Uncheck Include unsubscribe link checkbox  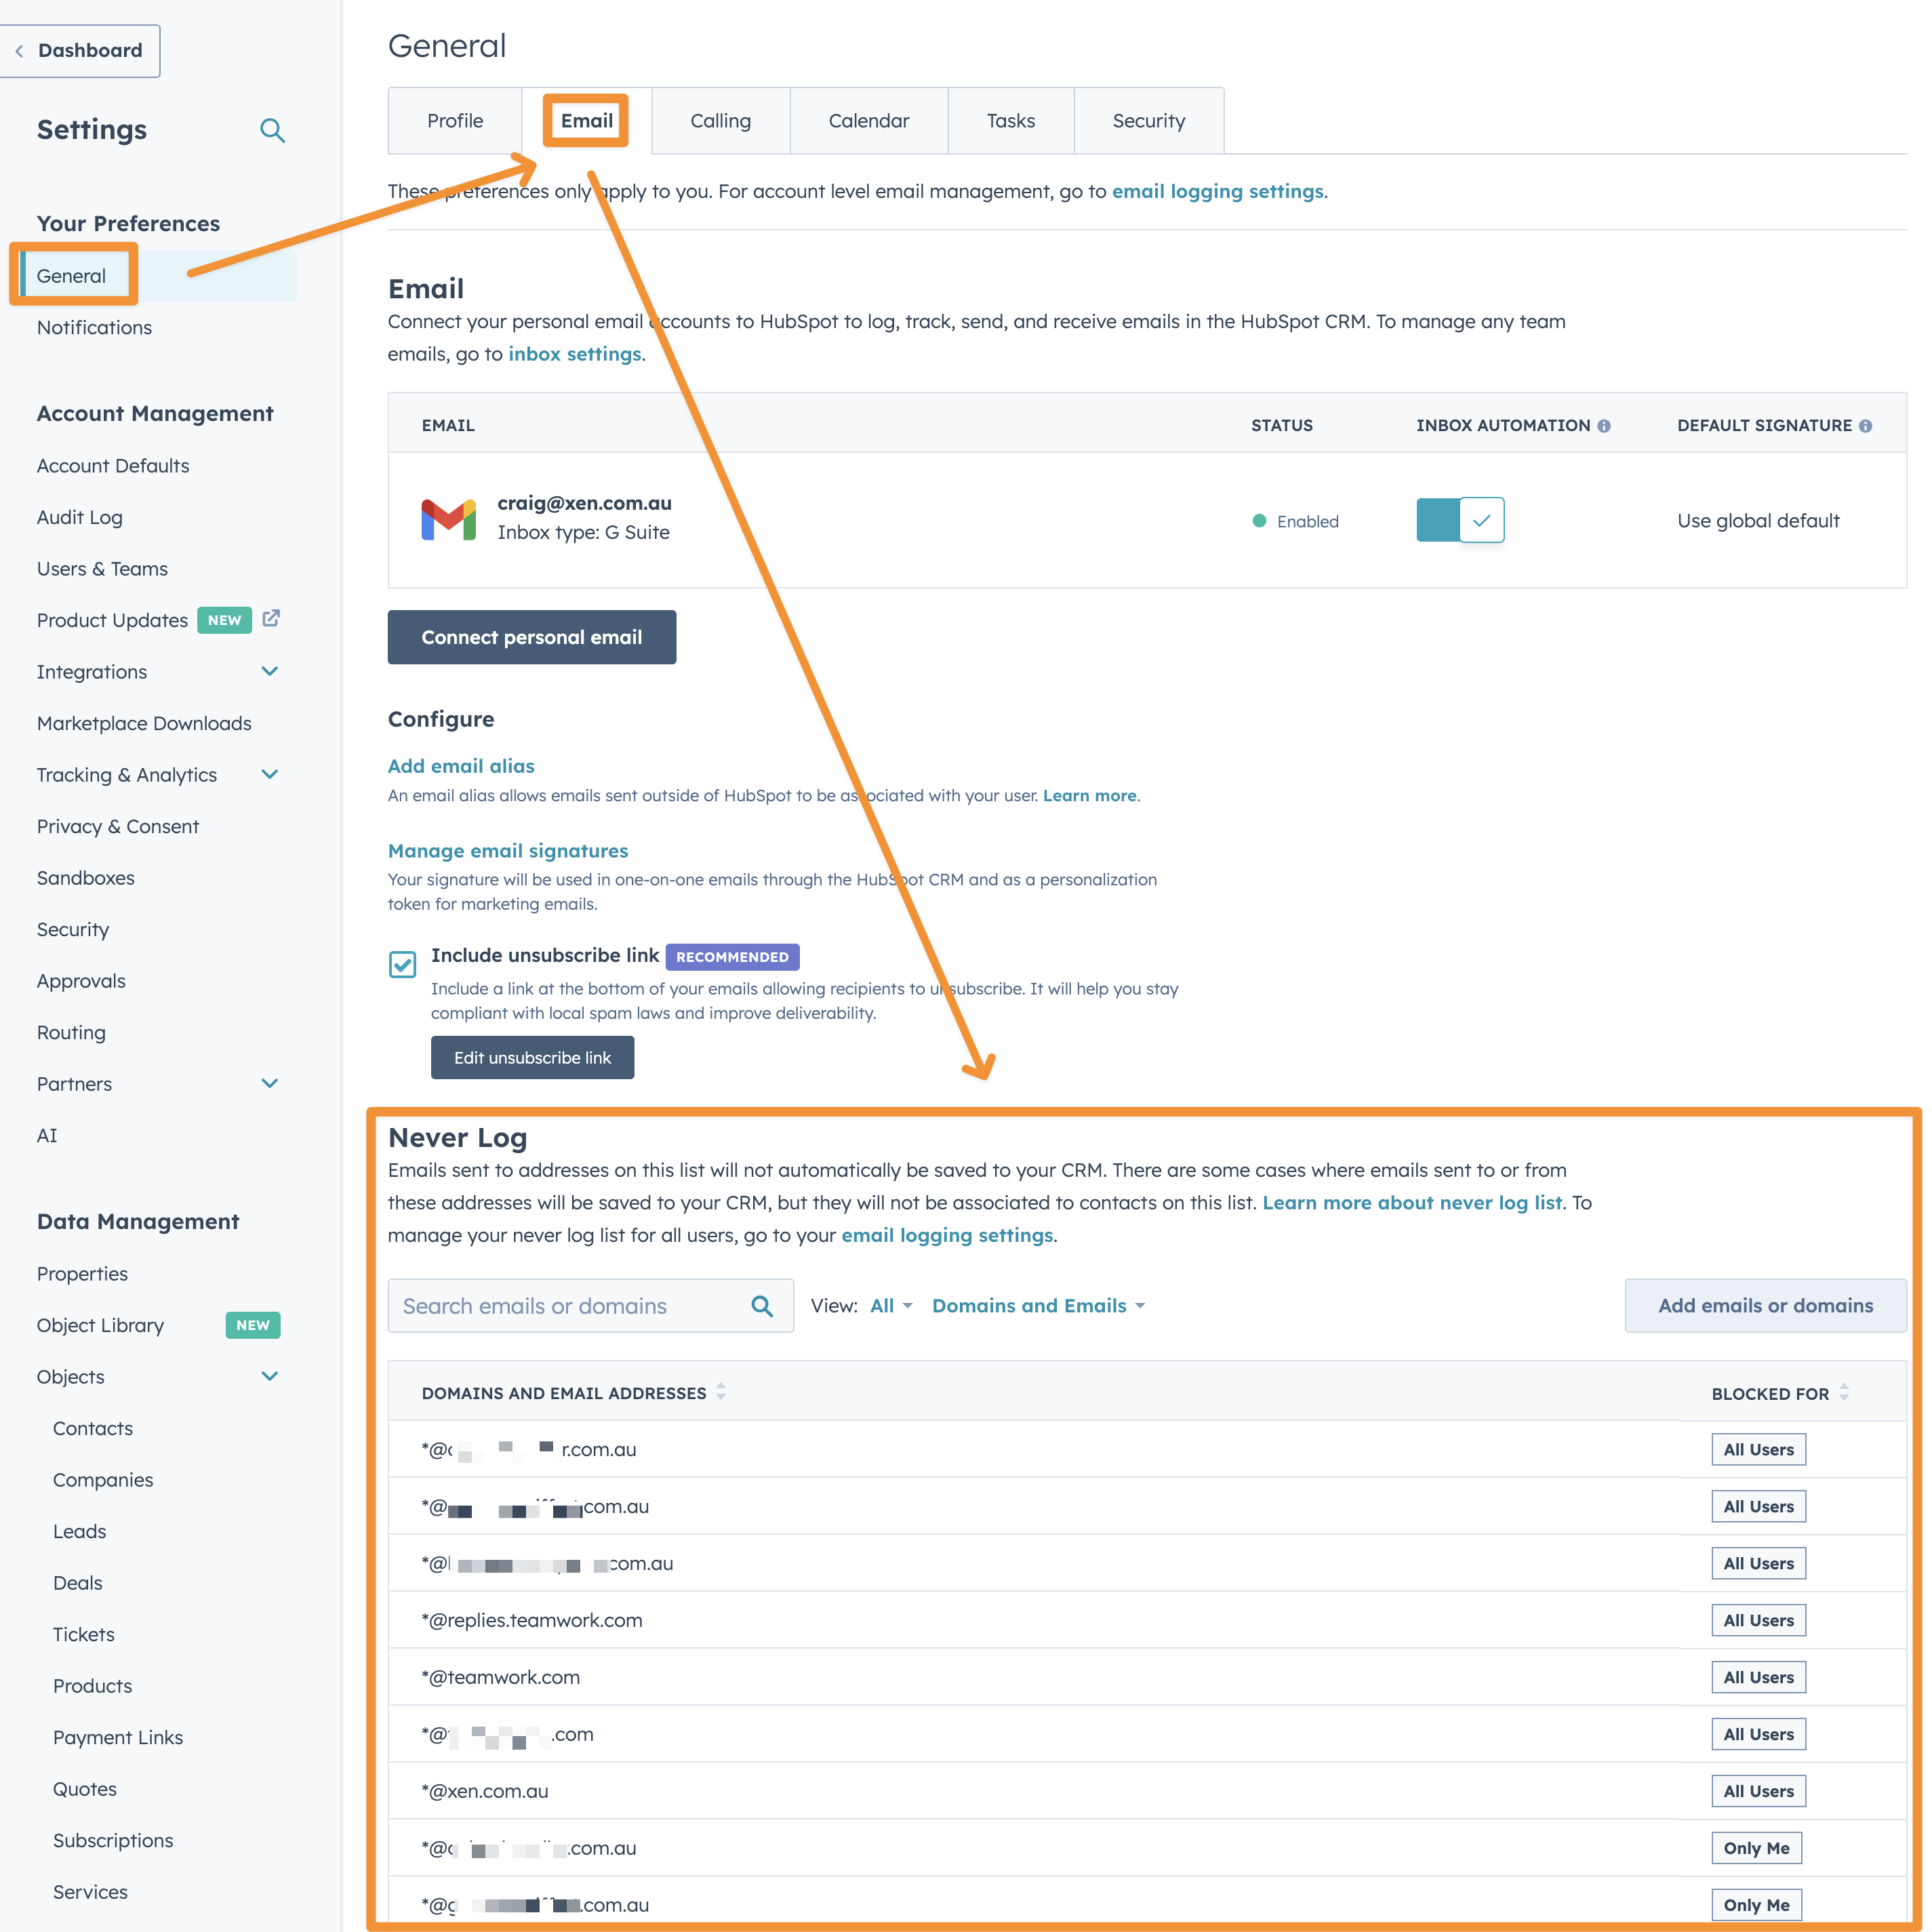click(402, 964)
